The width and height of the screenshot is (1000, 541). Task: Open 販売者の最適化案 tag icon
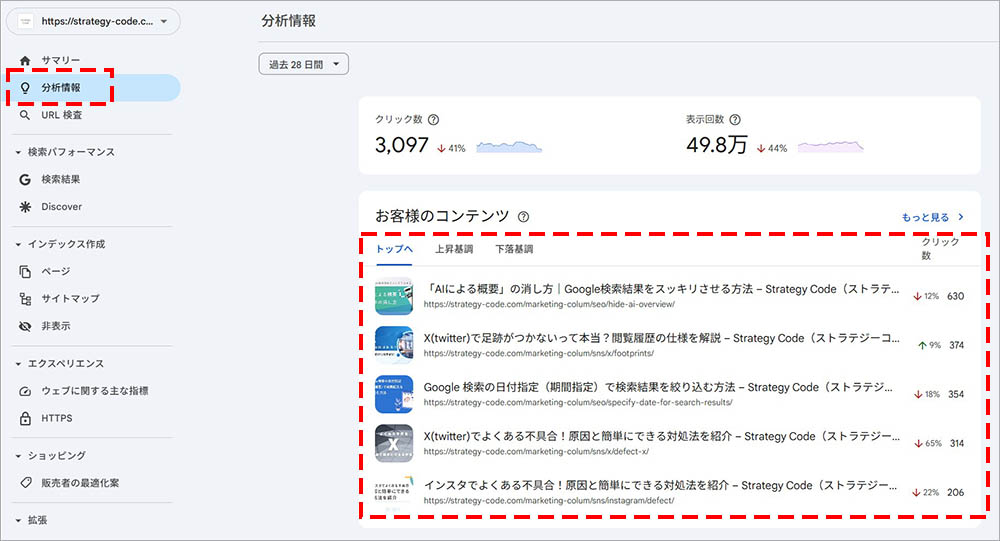[x=25, y=483]
